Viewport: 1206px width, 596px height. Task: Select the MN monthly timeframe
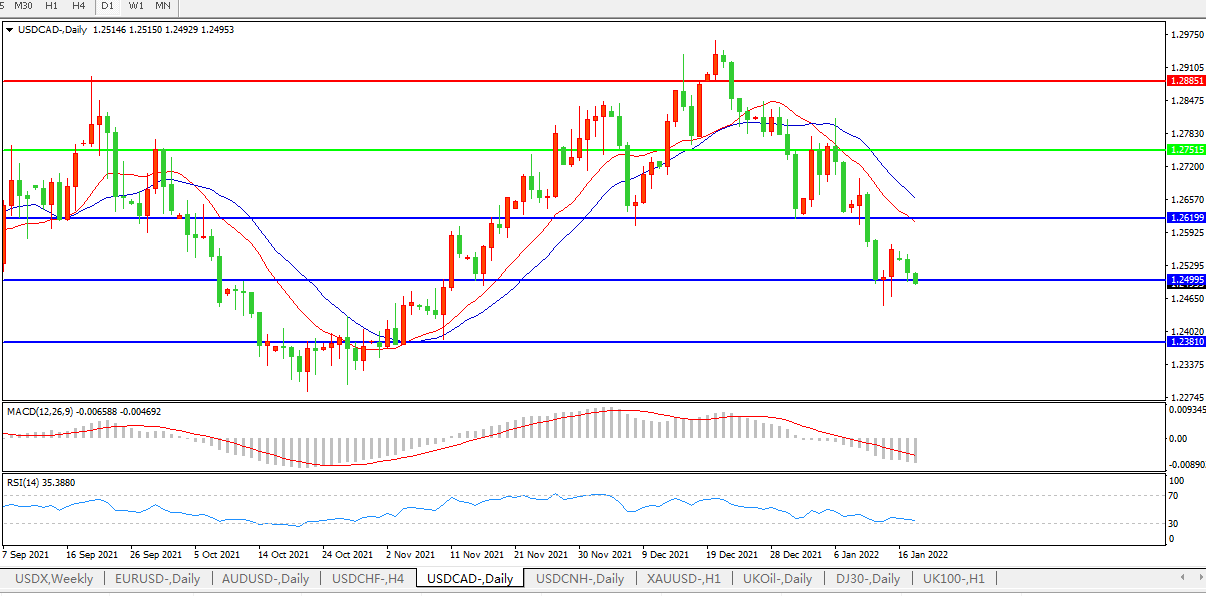tap(164, 6)
